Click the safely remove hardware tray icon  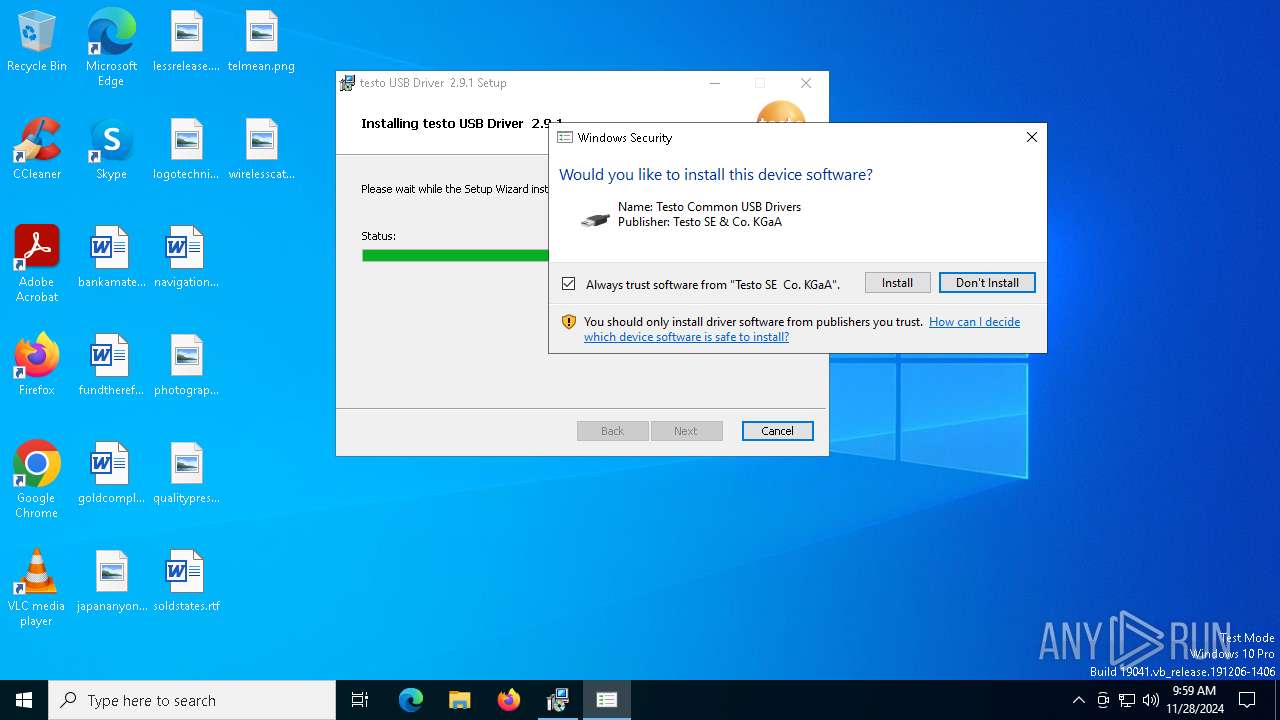[1103, 700]
